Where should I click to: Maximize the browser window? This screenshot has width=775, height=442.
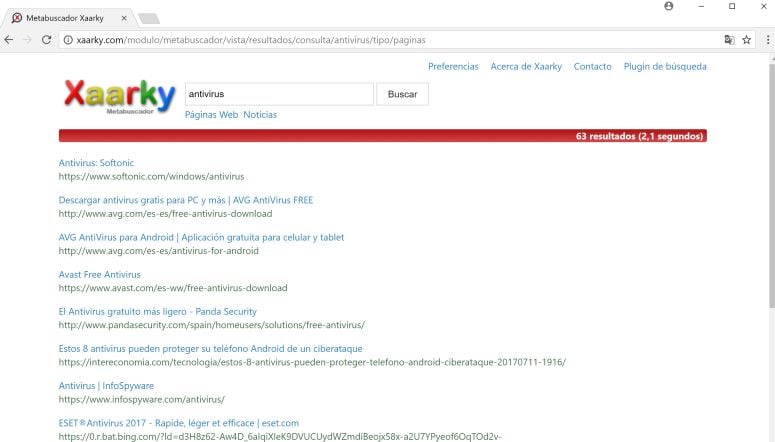(732, 6)
